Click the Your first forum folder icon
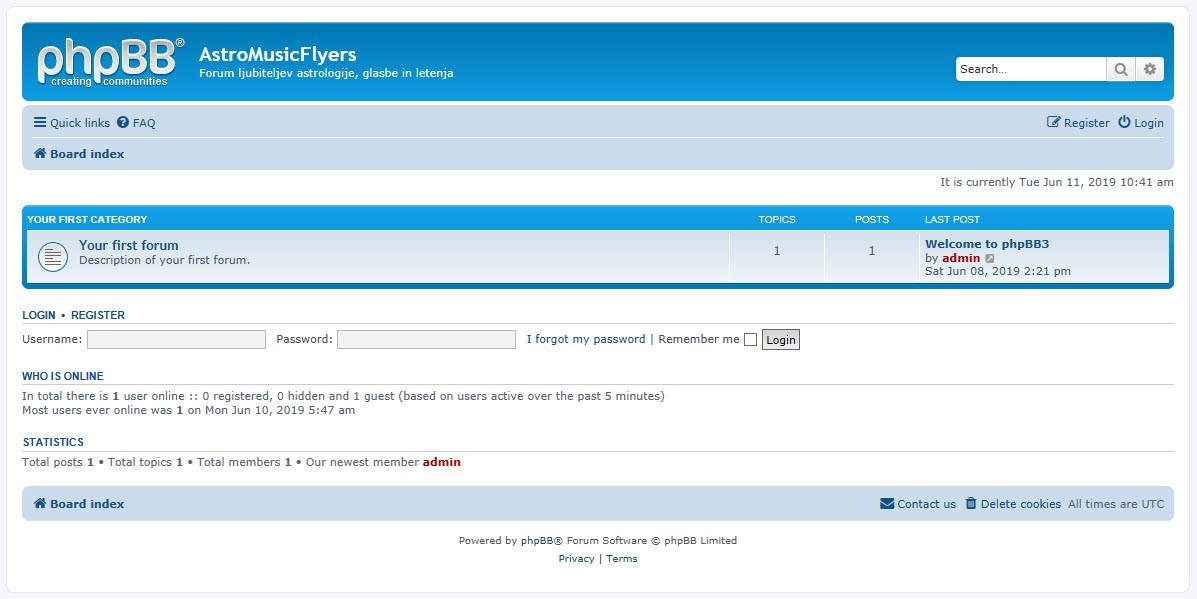Viewport: 1197px width, 599px height. coord(53,256)
